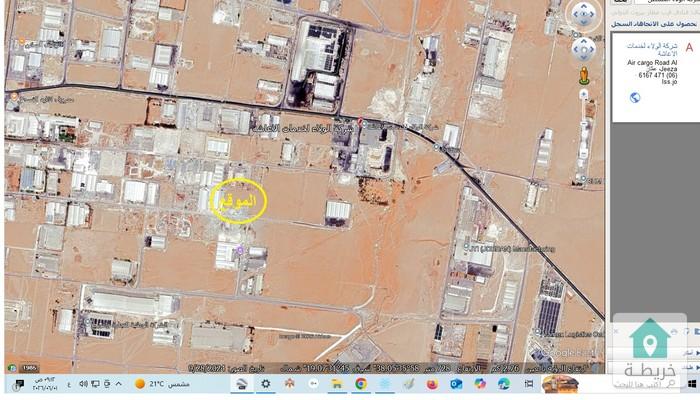
Task: Click the taskbar clock and date
Action: click(46, 384)
